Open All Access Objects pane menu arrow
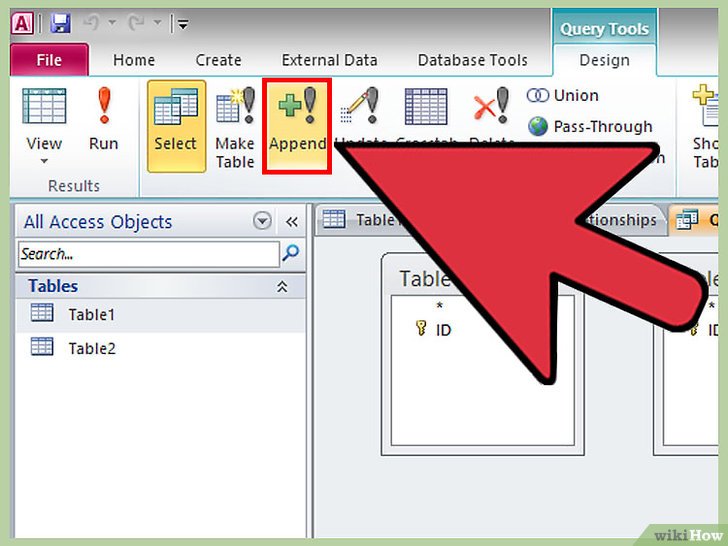Image resolution: width=728 pixels, height=546 pixels. pos(262,221)
